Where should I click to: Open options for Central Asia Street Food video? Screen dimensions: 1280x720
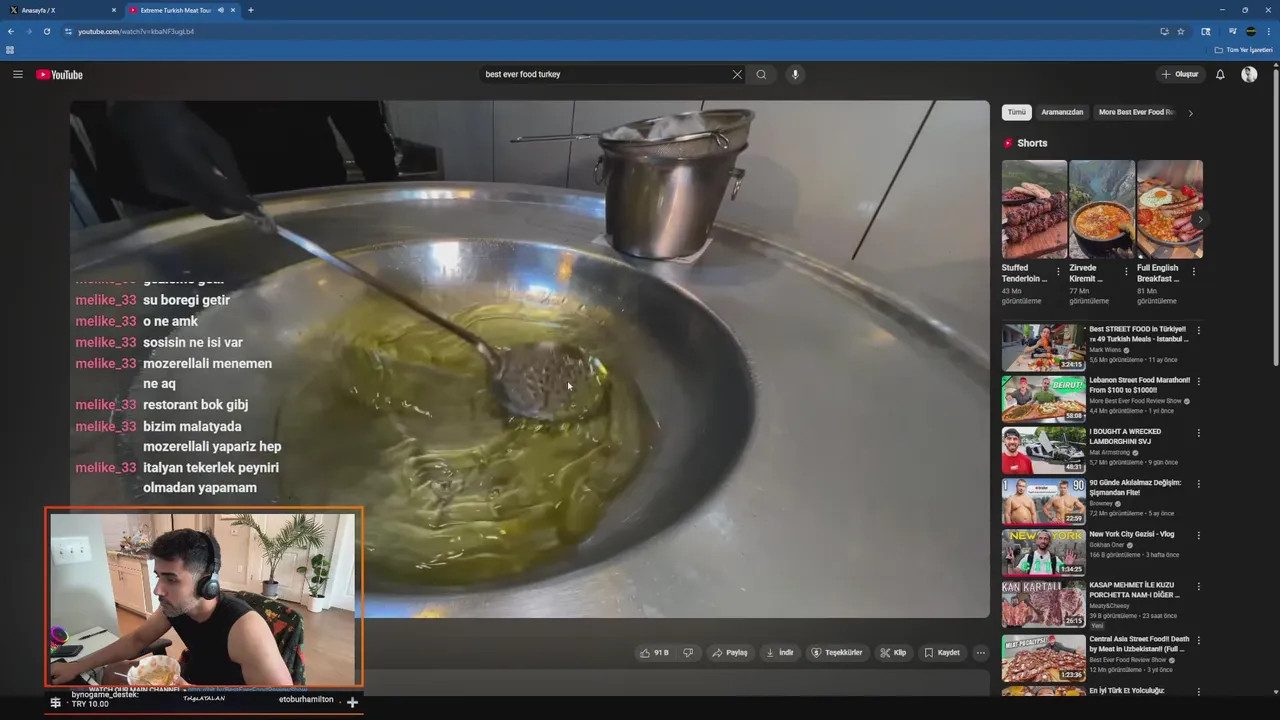click(1199, 640)
